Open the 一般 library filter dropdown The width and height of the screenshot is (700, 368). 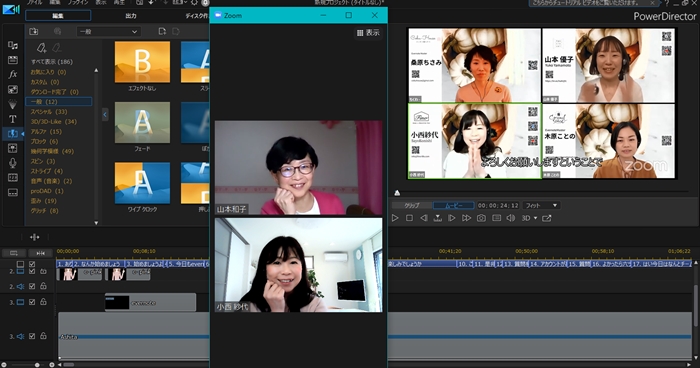pyautogui.click(x=108, y=31)
